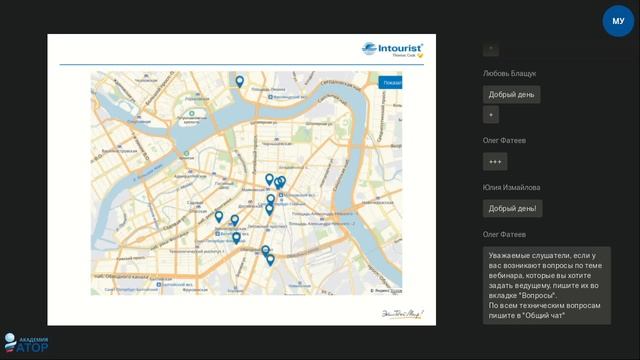Click sender name Юлия Измайлова

[511, 187]
